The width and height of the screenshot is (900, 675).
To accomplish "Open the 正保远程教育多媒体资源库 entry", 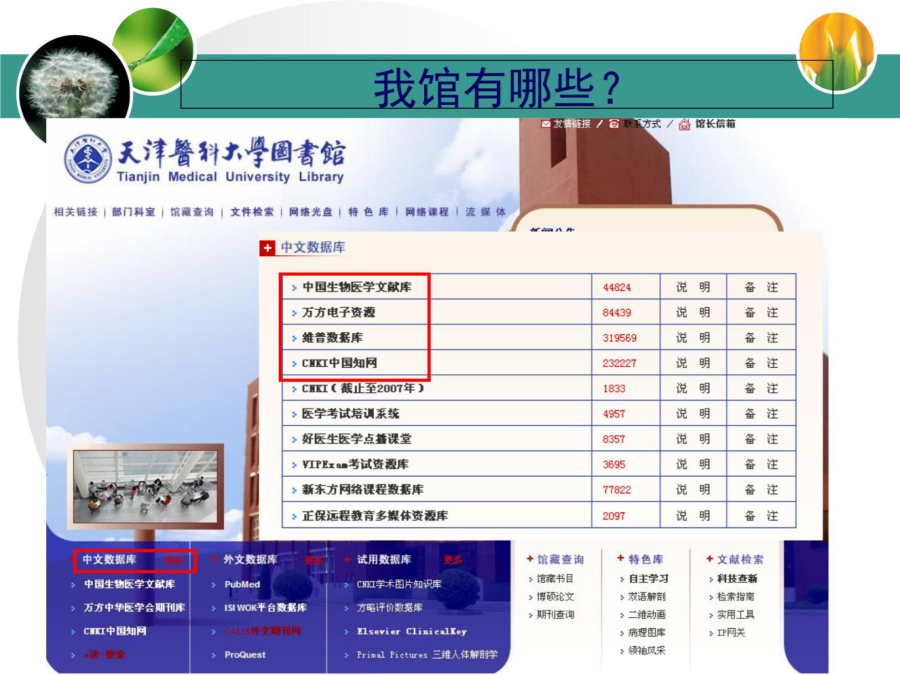I will [375, 515].
